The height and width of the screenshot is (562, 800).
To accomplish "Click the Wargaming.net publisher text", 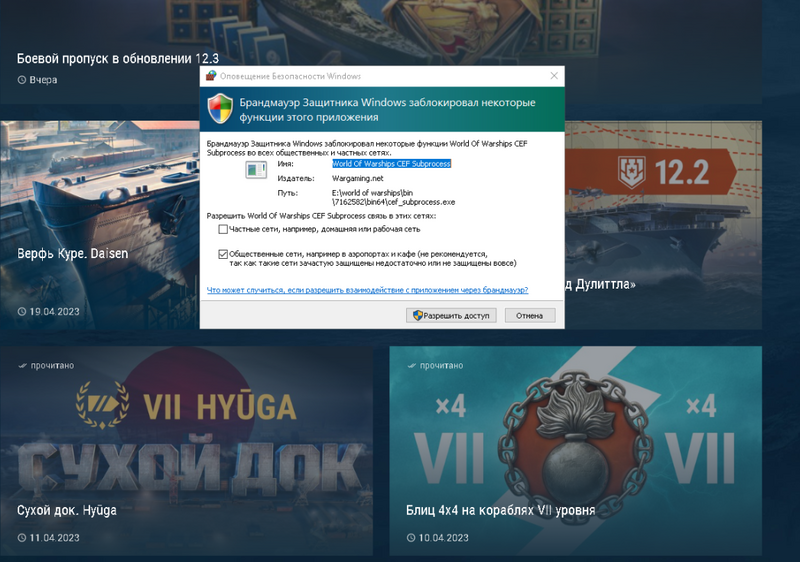I will pos(357,178).
